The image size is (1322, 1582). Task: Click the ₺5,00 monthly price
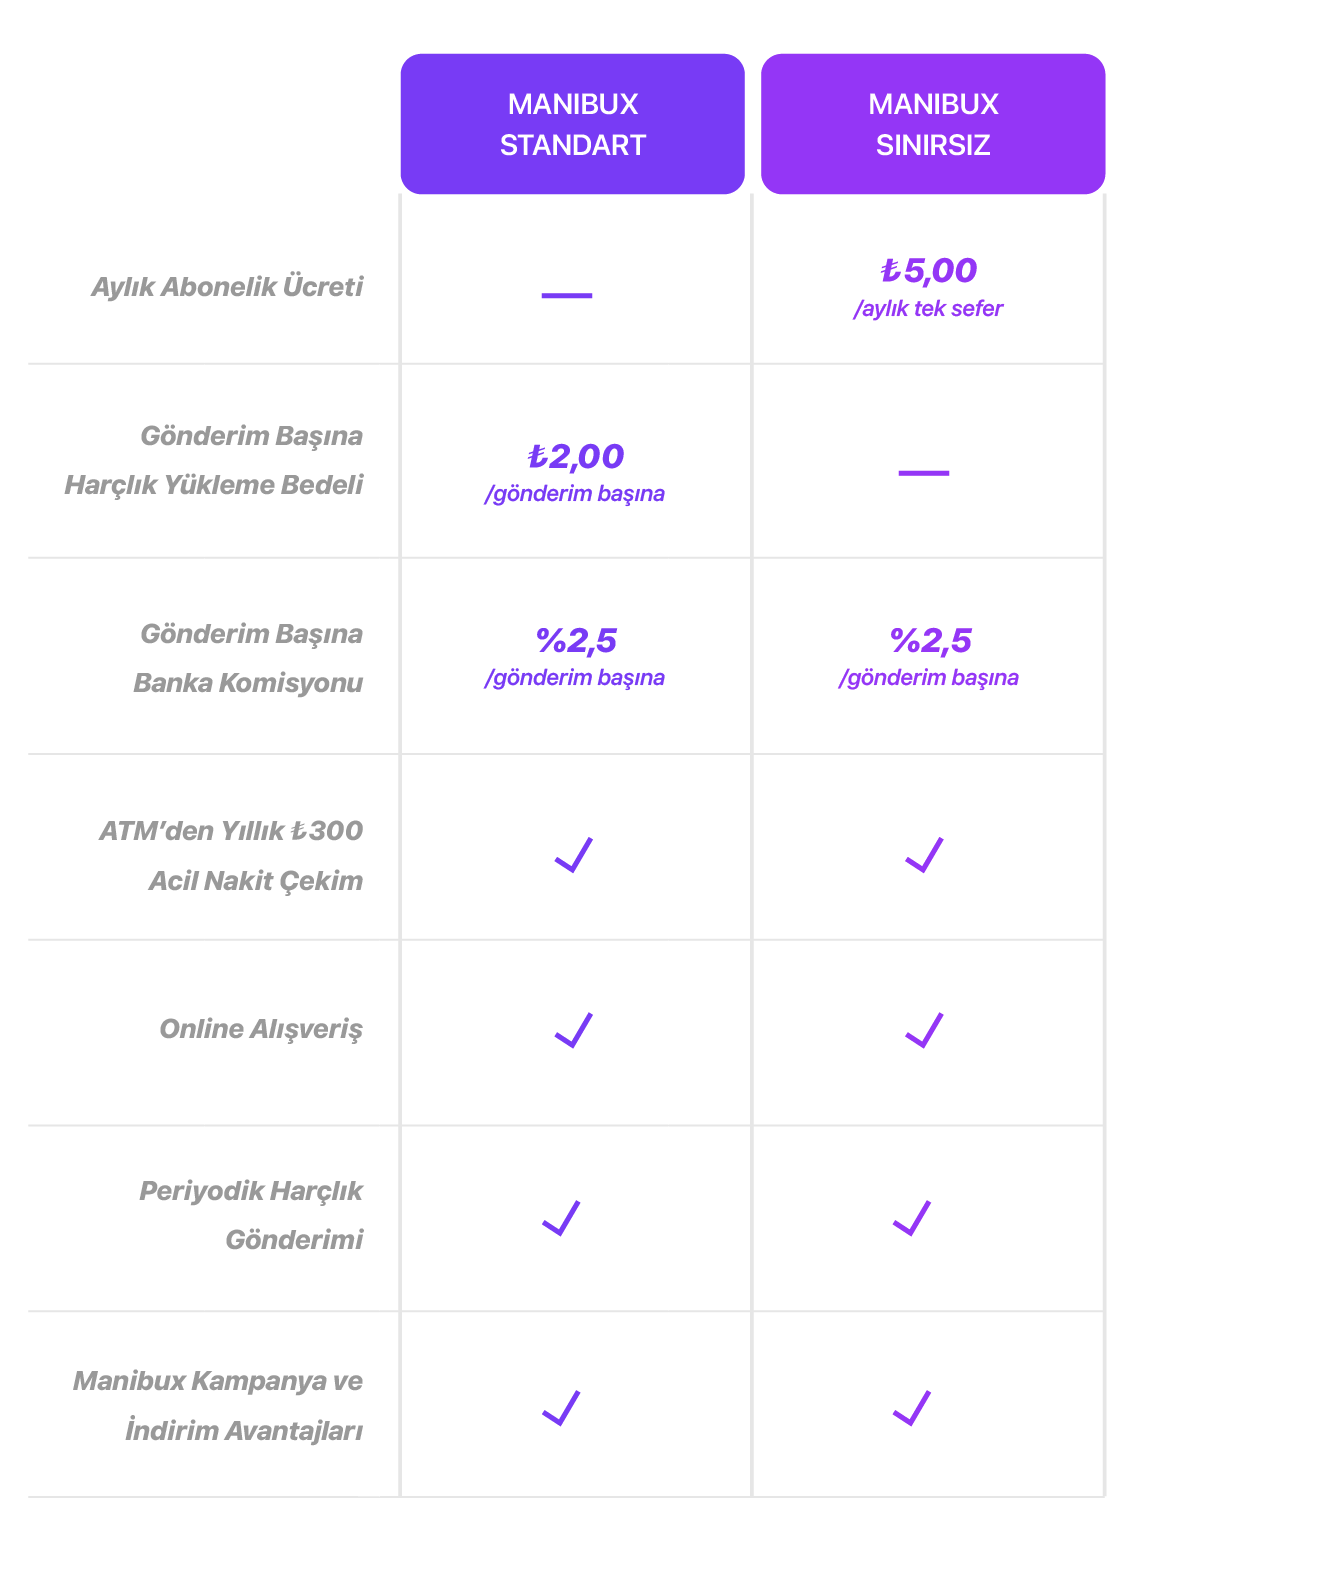929,270
